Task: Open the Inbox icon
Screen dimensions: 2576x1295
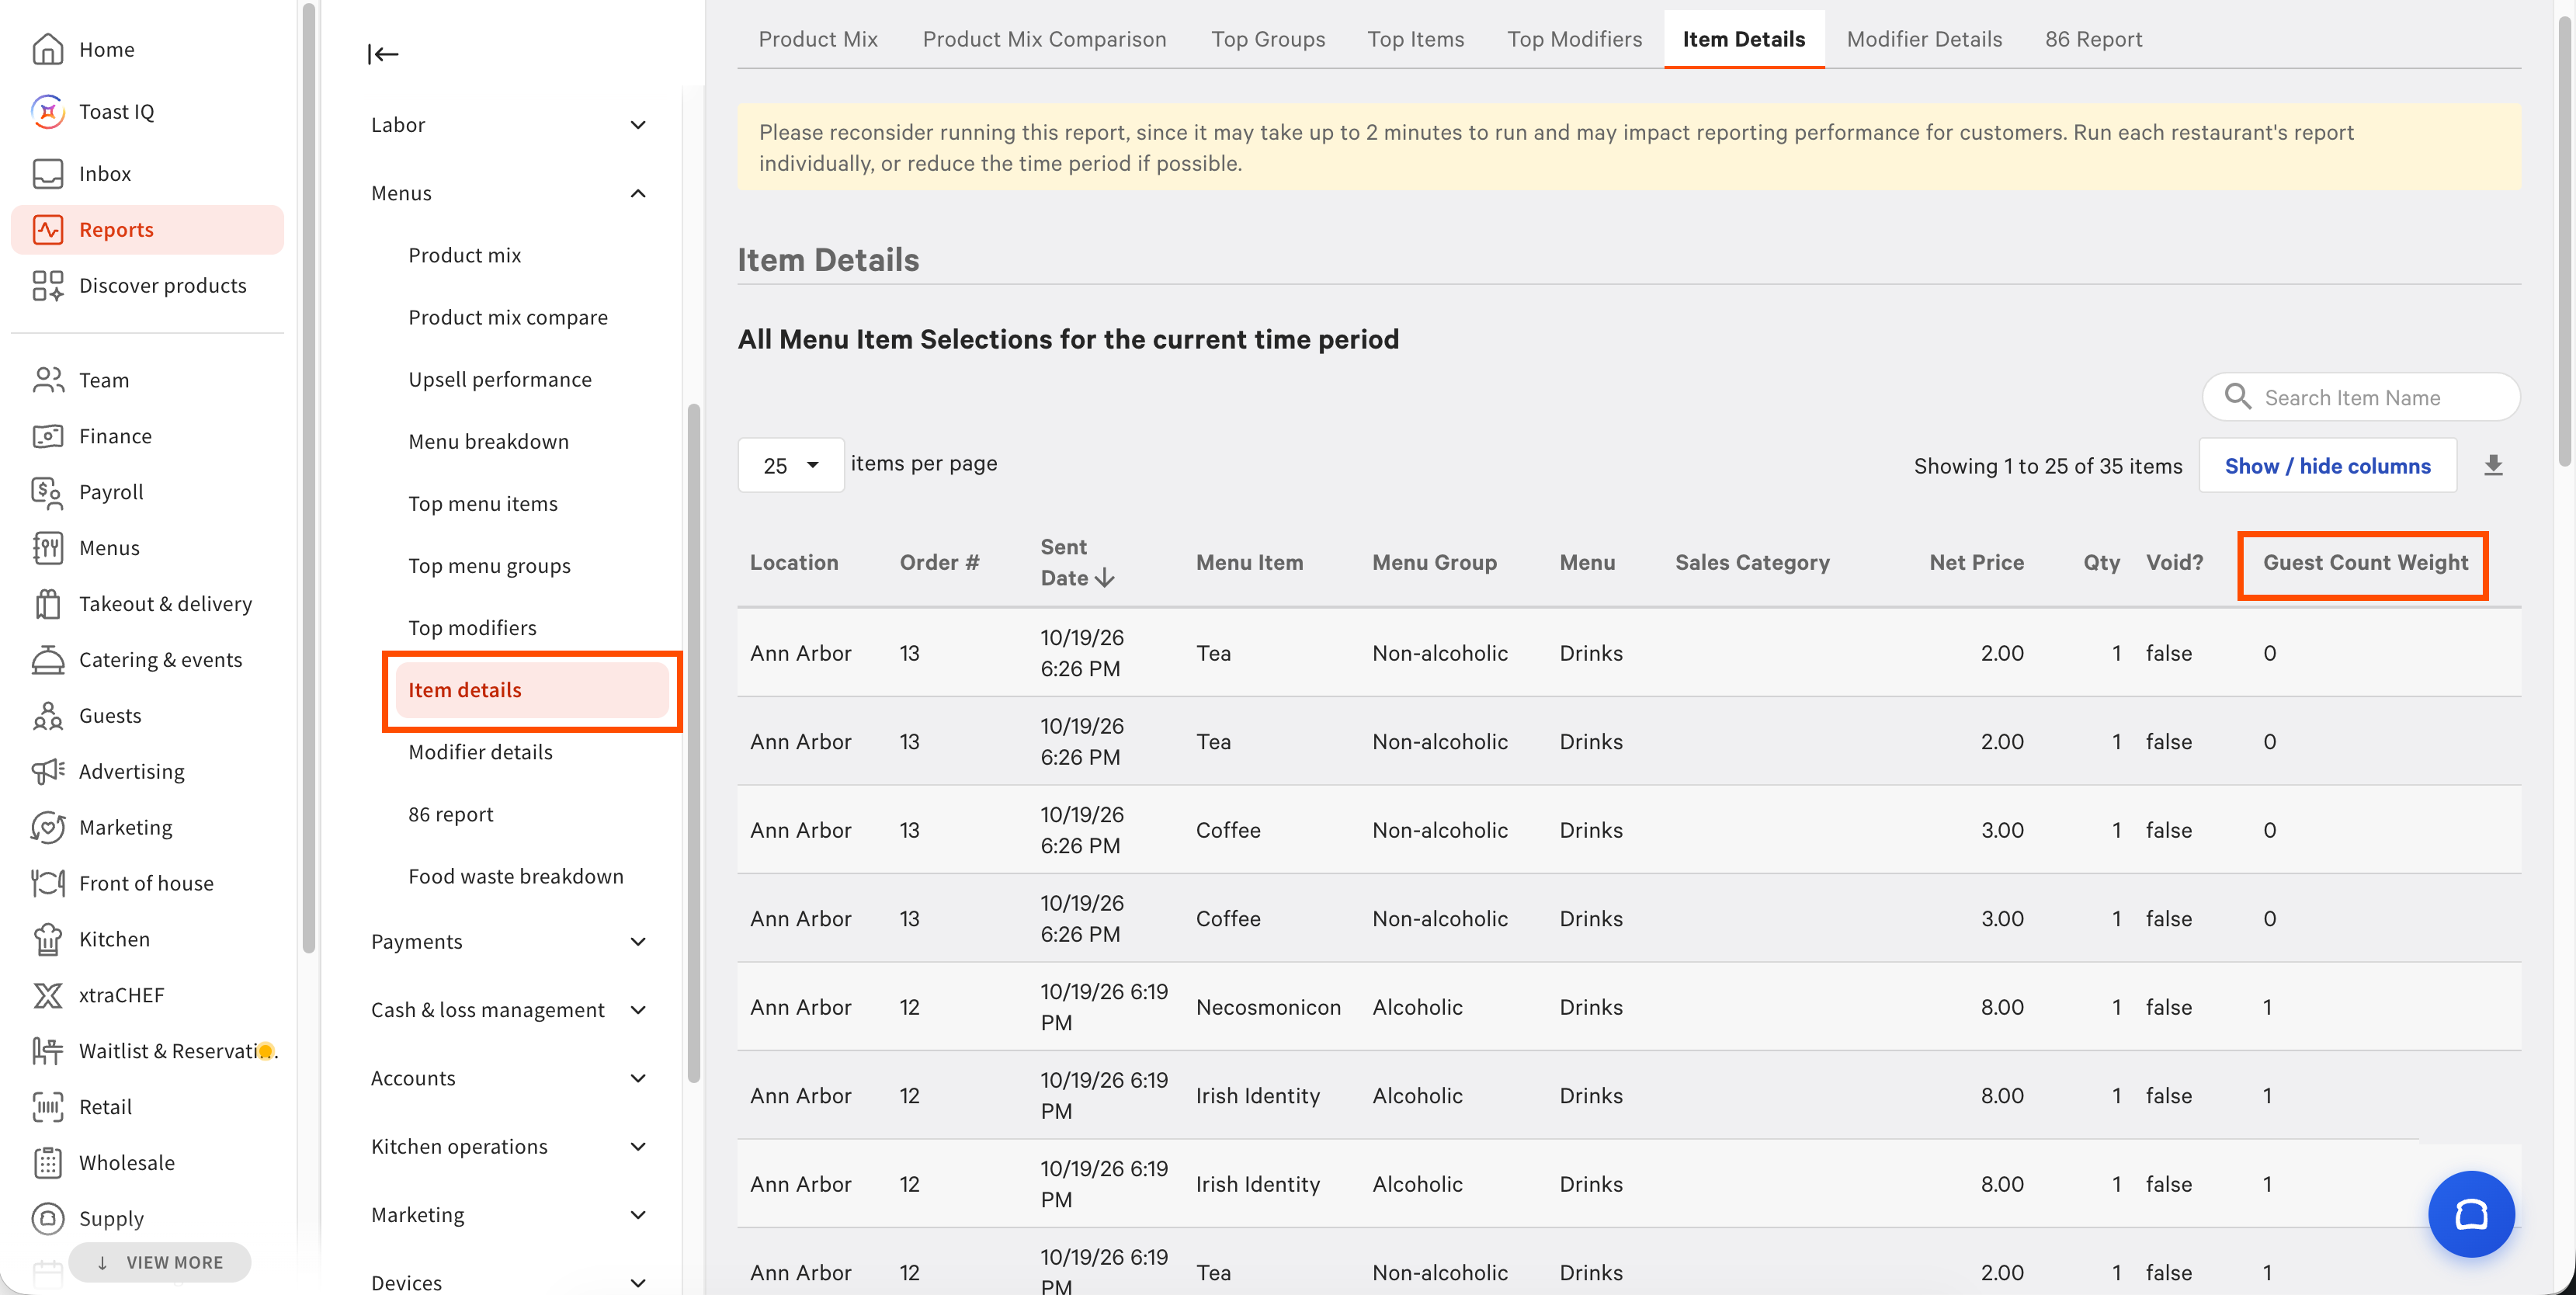Action: (47, 173)
